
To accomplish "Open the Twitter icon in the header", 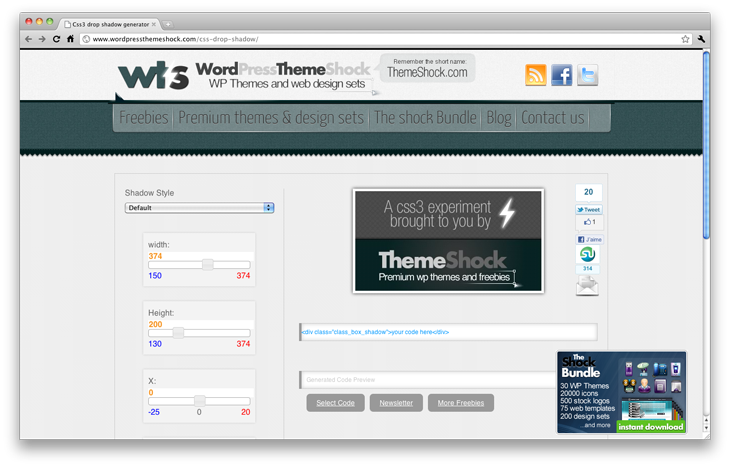I will [x=588, y=75].
